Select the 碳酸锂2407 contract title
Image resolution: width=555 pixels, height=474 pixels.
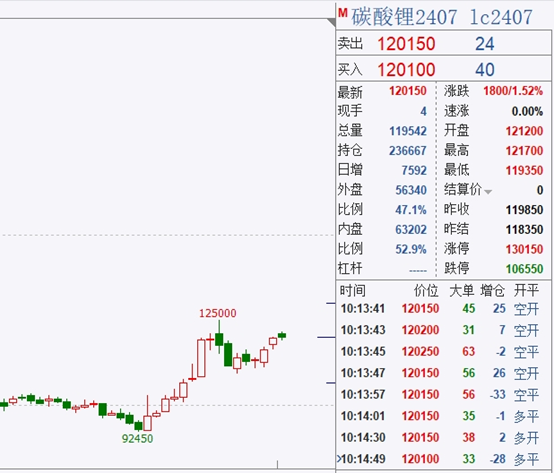pos(404,17)
